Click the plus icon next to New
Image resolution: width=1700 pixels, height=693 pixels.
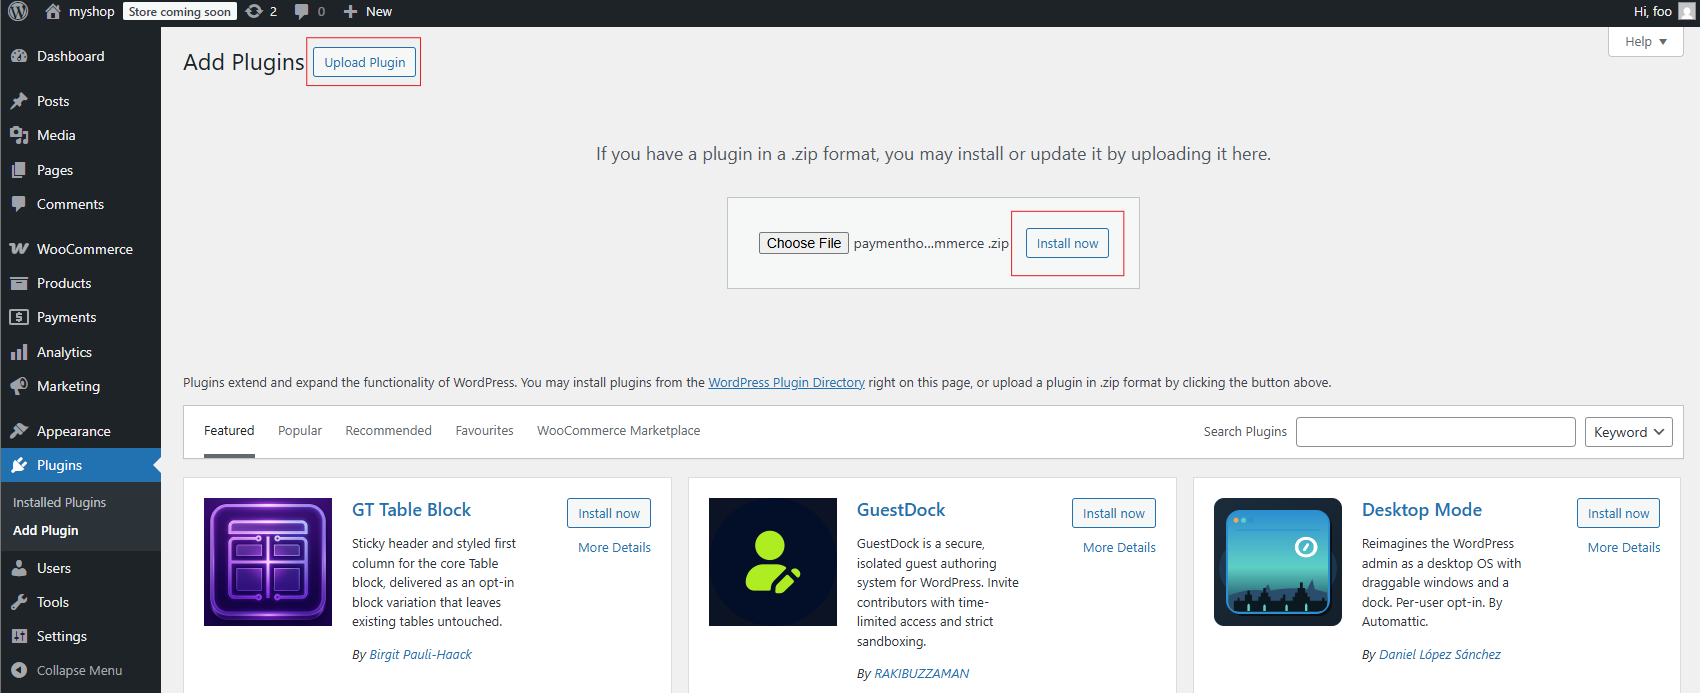pos(350,11)
